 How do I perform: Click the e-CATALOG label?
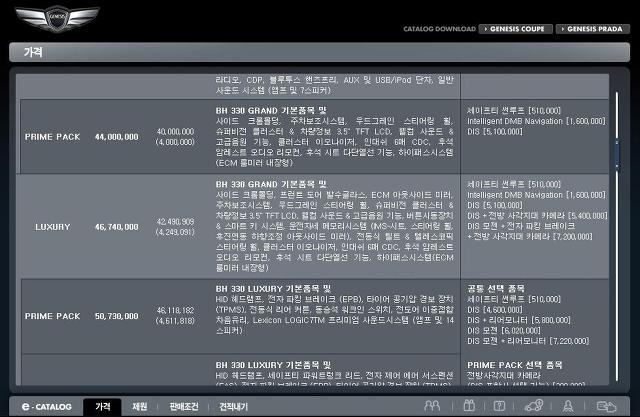[47, 407]
